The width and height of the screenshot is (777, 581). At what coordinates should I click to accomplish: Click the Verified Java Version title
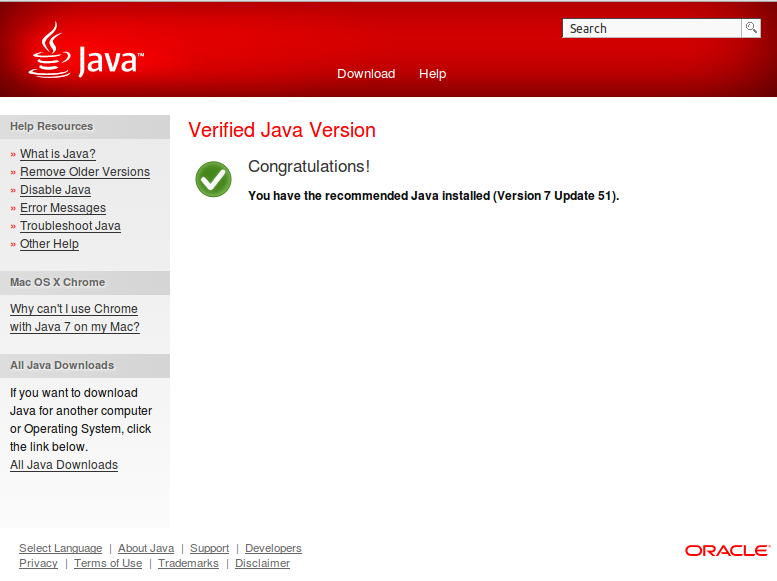pyautogui.click(x=282, y=130)
